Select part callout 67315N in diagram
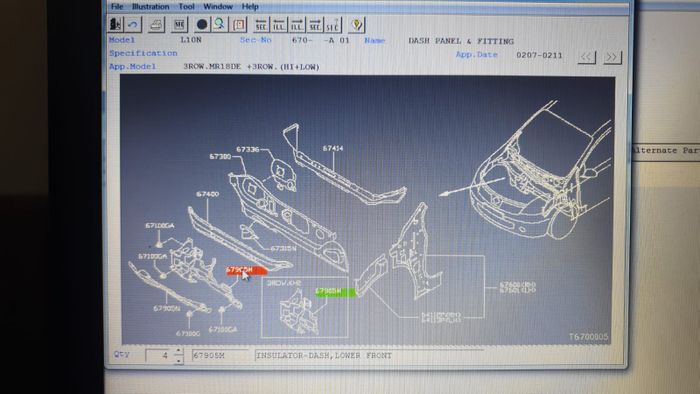This screenshot has height=394, width=700. [x=283, y=248]
